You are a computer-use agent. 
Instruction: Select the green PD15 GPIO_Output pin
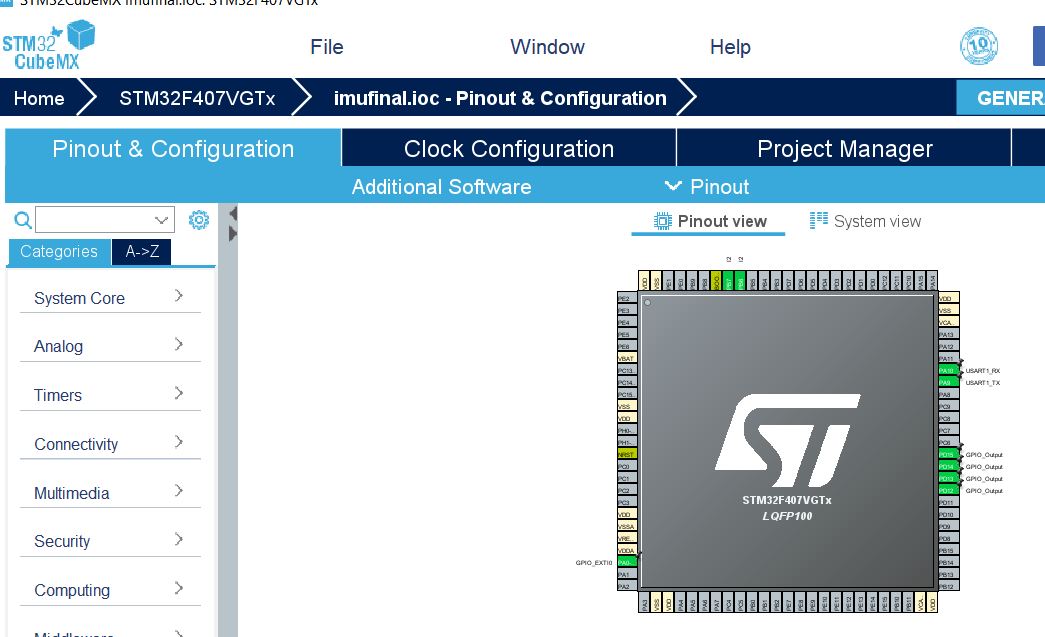click(948, 454)
